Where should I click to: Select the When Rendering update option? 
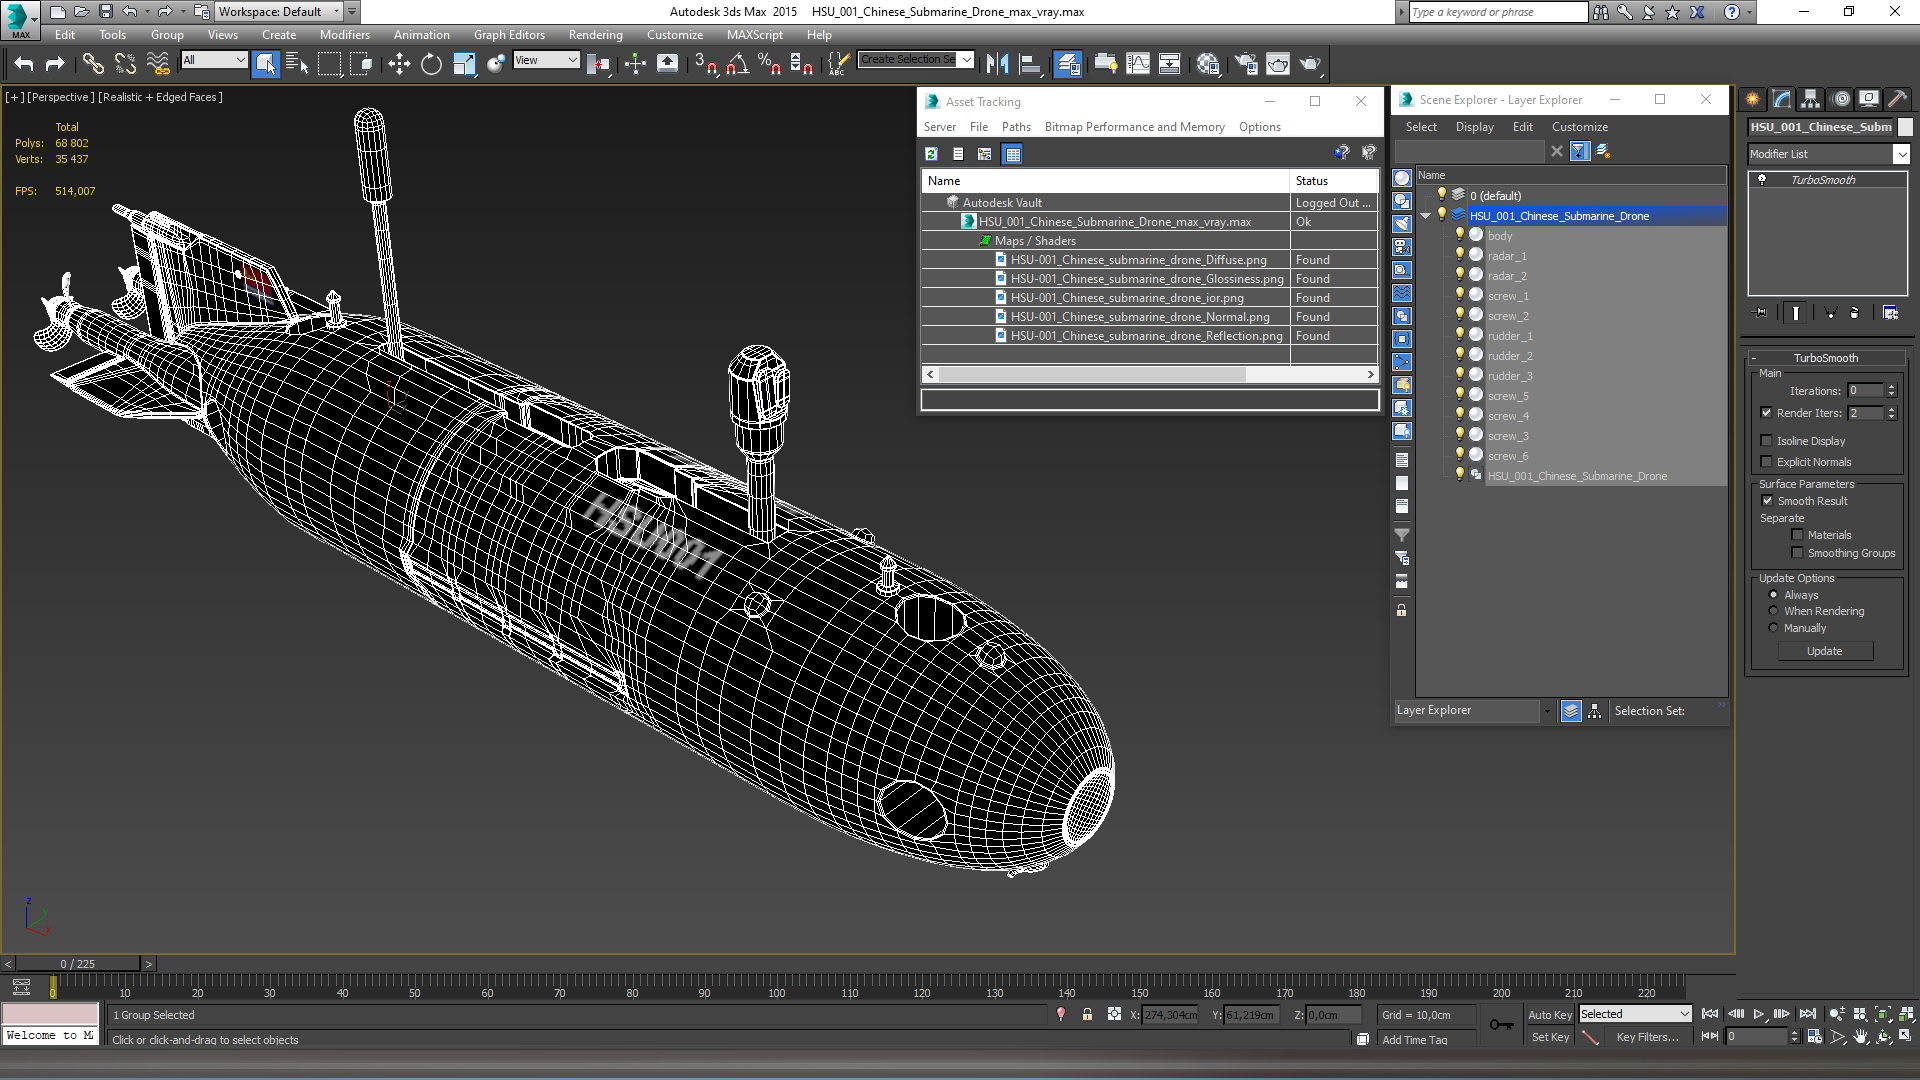tap(1773, 611)
